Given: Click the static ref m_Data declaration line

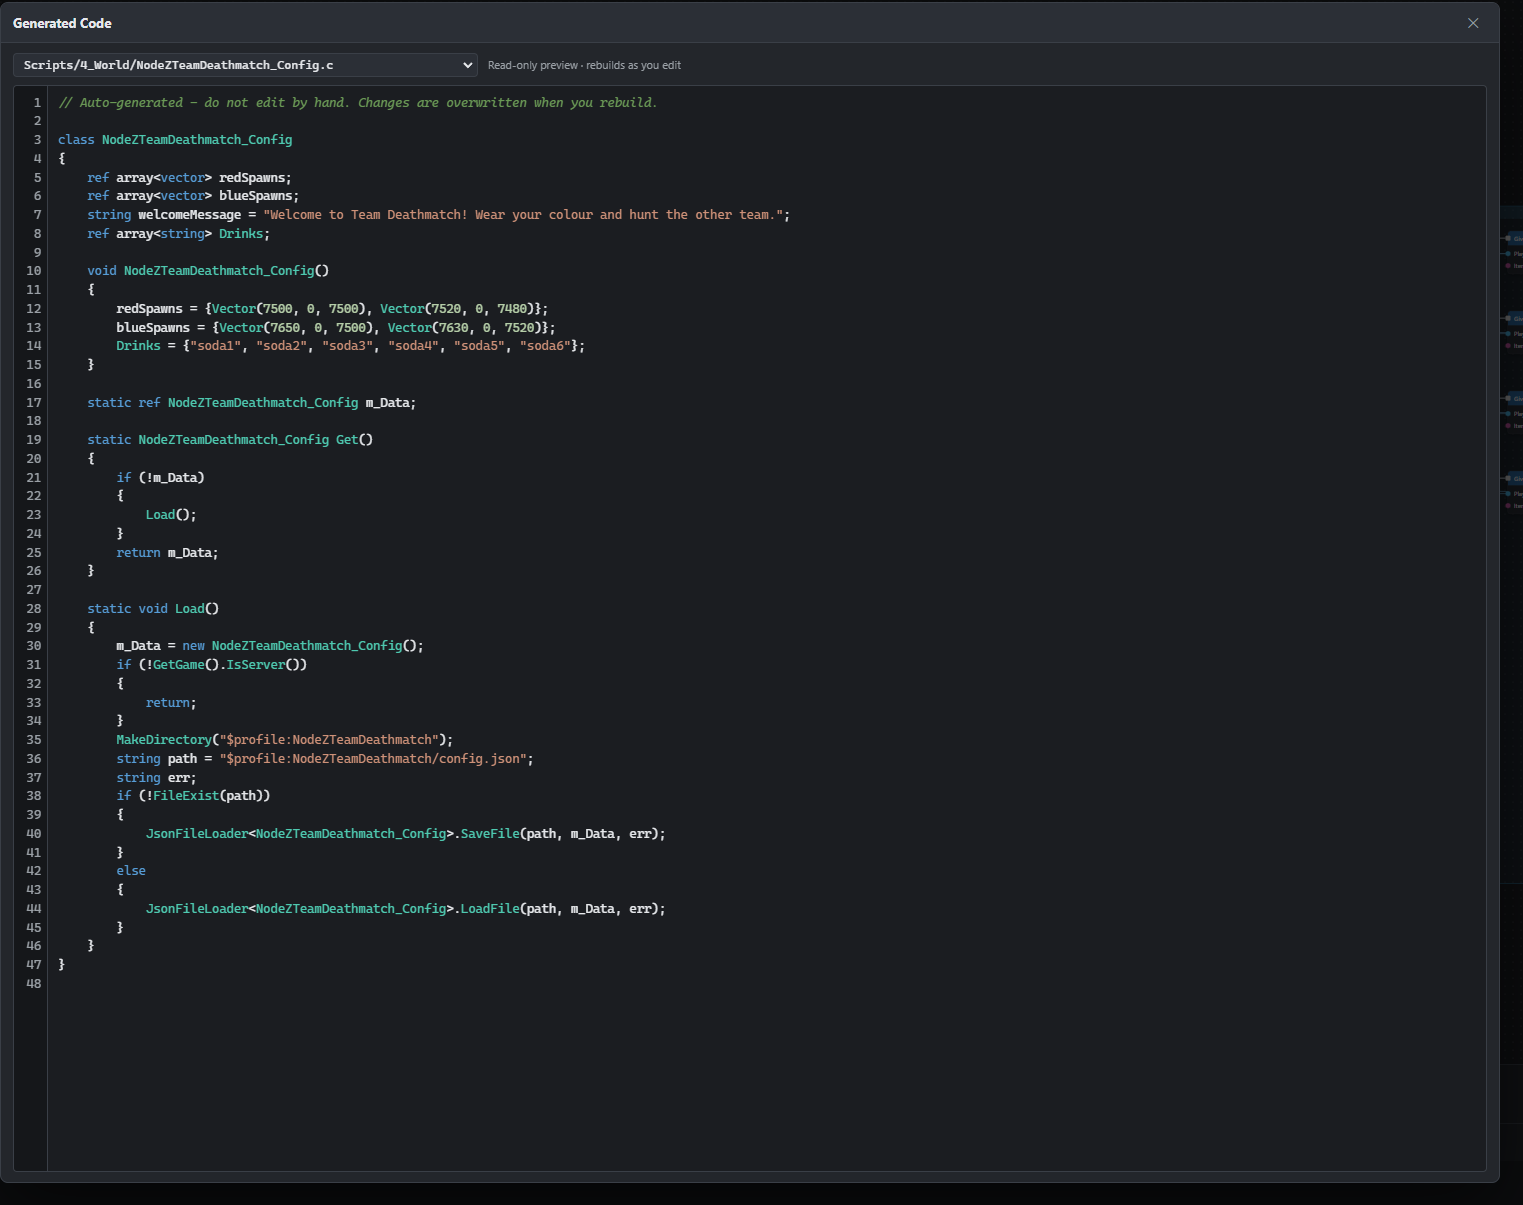Looking at the screenshot, I should tap(251, 403).
